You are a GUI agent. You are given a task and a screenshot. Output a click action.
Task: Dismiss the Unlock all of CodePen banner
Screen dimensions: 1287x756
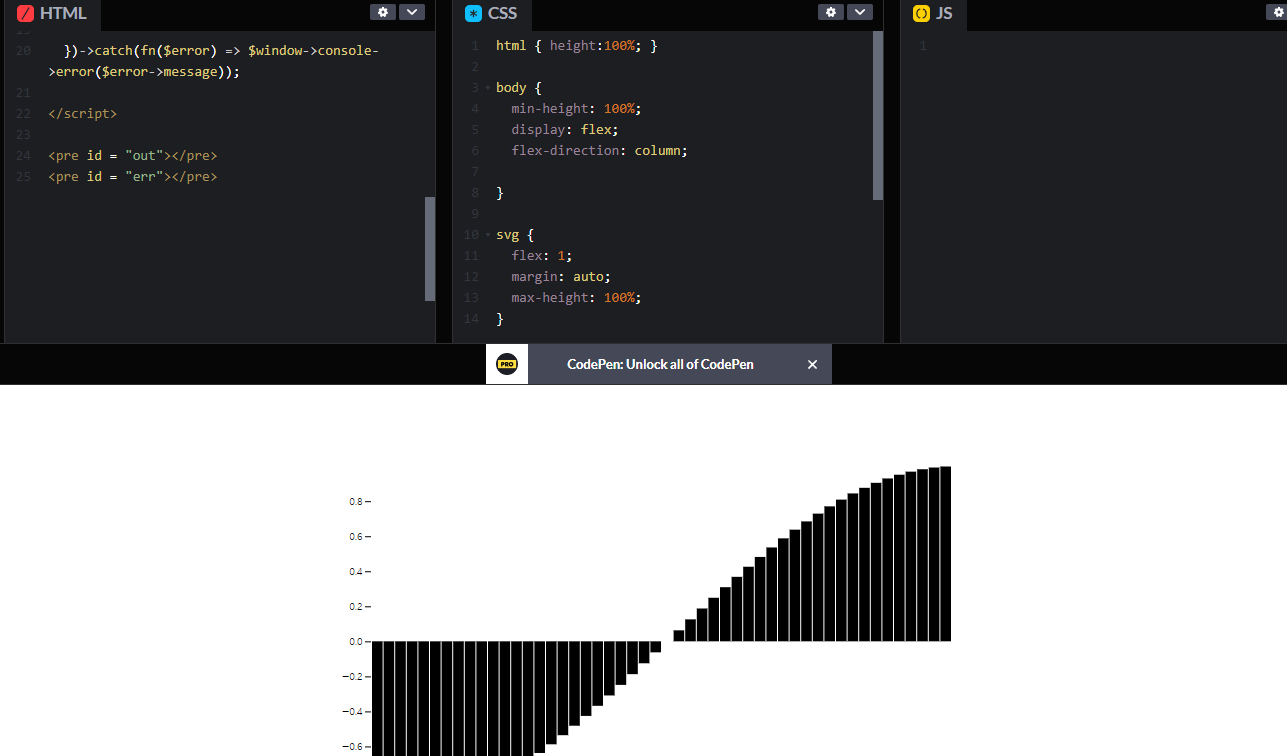812,365
